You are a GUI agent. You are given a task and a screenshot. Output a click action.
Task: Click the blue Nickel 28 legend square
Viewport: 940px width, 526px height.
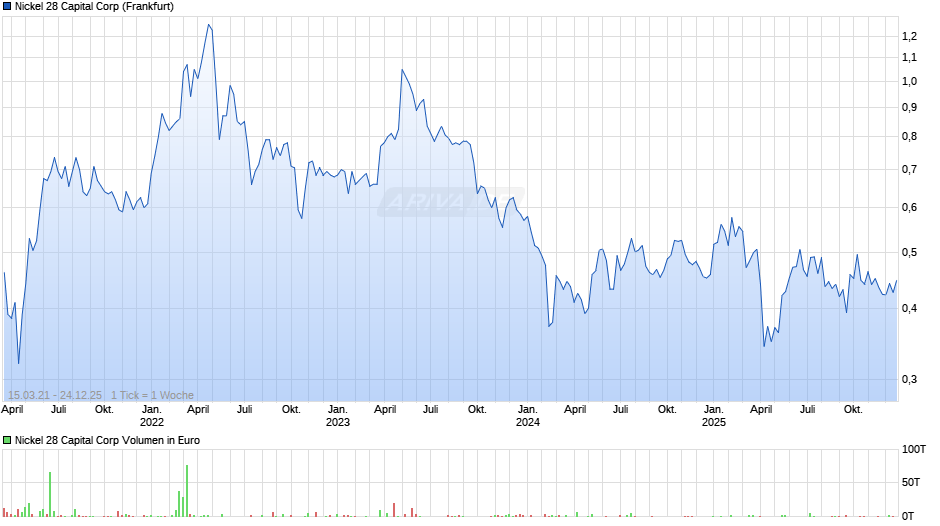click(7, 7)
